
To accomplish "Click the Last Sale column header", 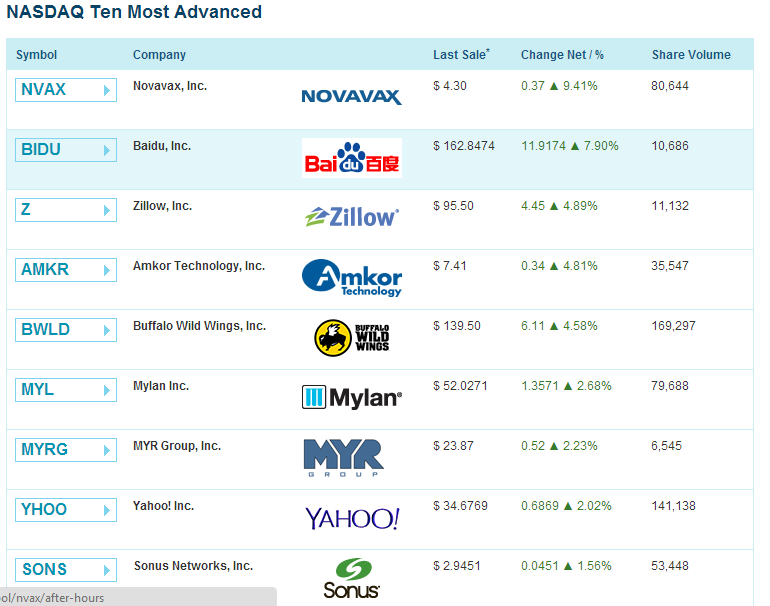I will (x=461, y=54).
